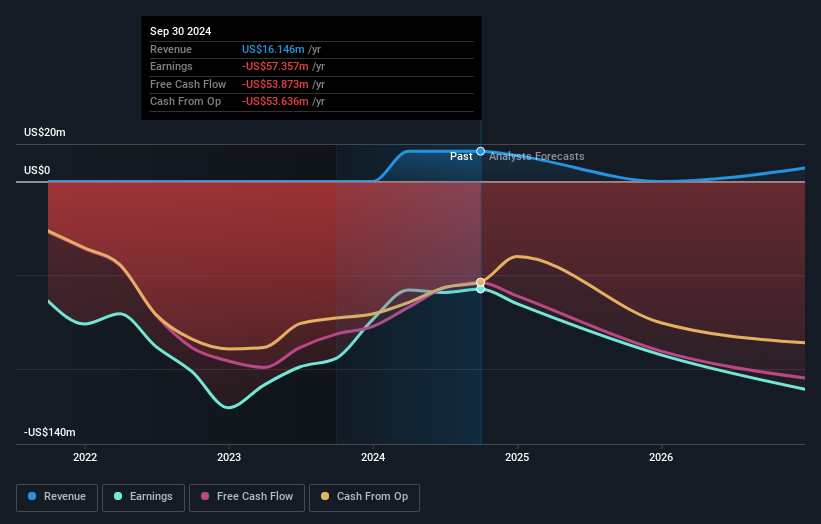
Task: Click the teal Earnings data point marker
Action: point(480,289)
